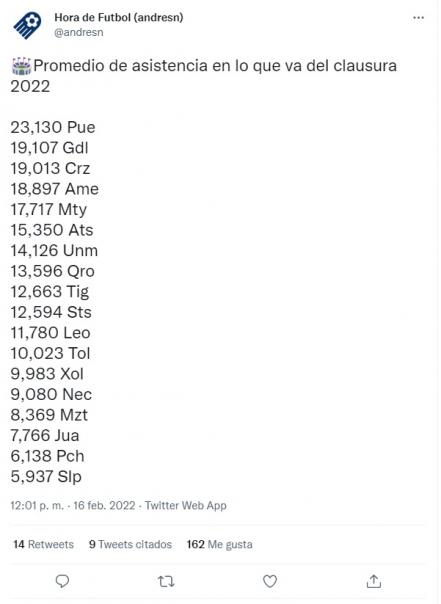The image size is (441, 604).
Task: Click the retweet arrows icon
Action: 166,581
